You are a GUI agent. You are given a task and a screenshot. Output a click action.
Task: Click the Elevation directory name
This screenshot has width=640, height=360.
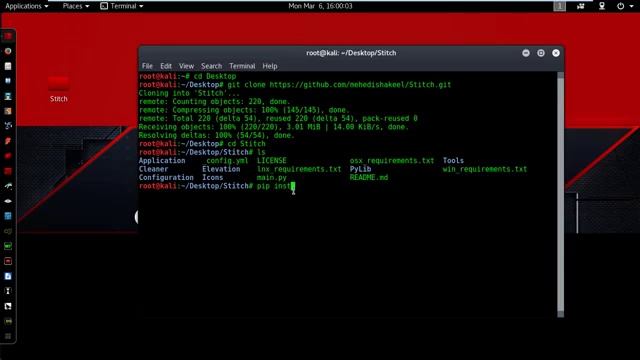221,169
